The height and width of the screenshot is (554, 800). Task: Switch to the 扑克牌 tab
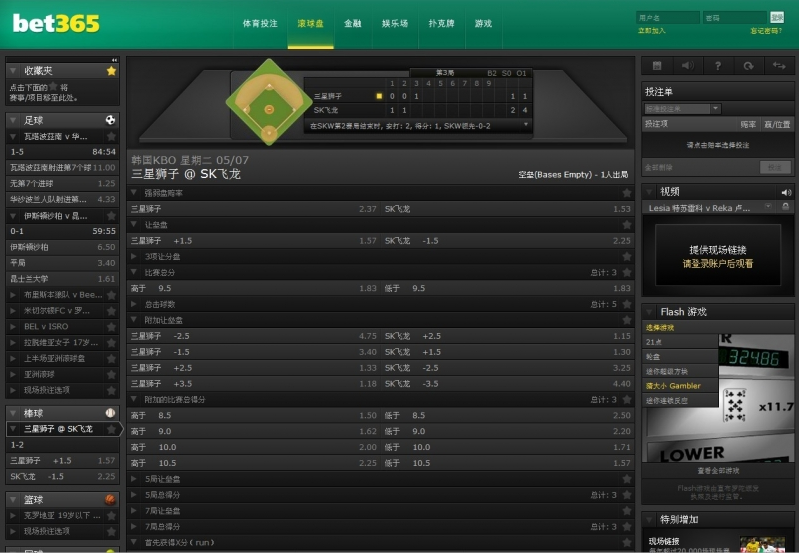point(442,24)
